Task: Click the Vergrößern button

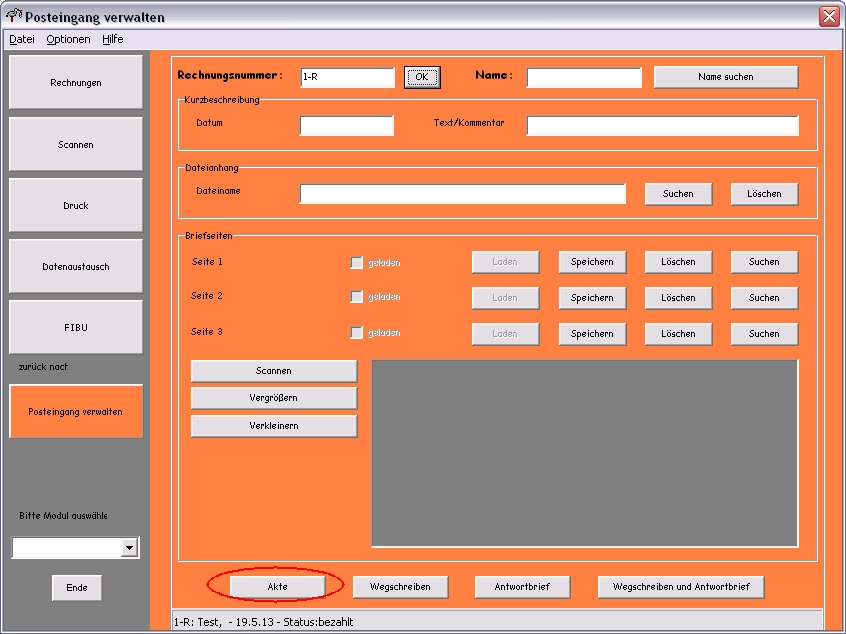Action: click(274, 398)
